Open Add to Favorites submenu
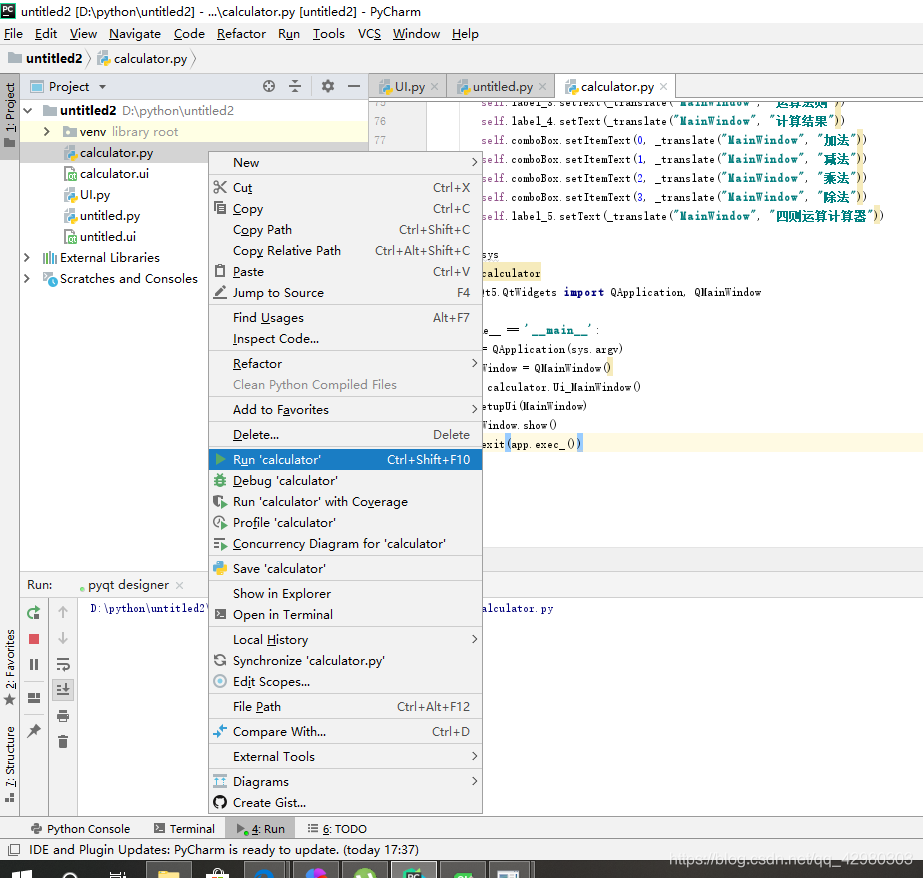 (346, 409)
